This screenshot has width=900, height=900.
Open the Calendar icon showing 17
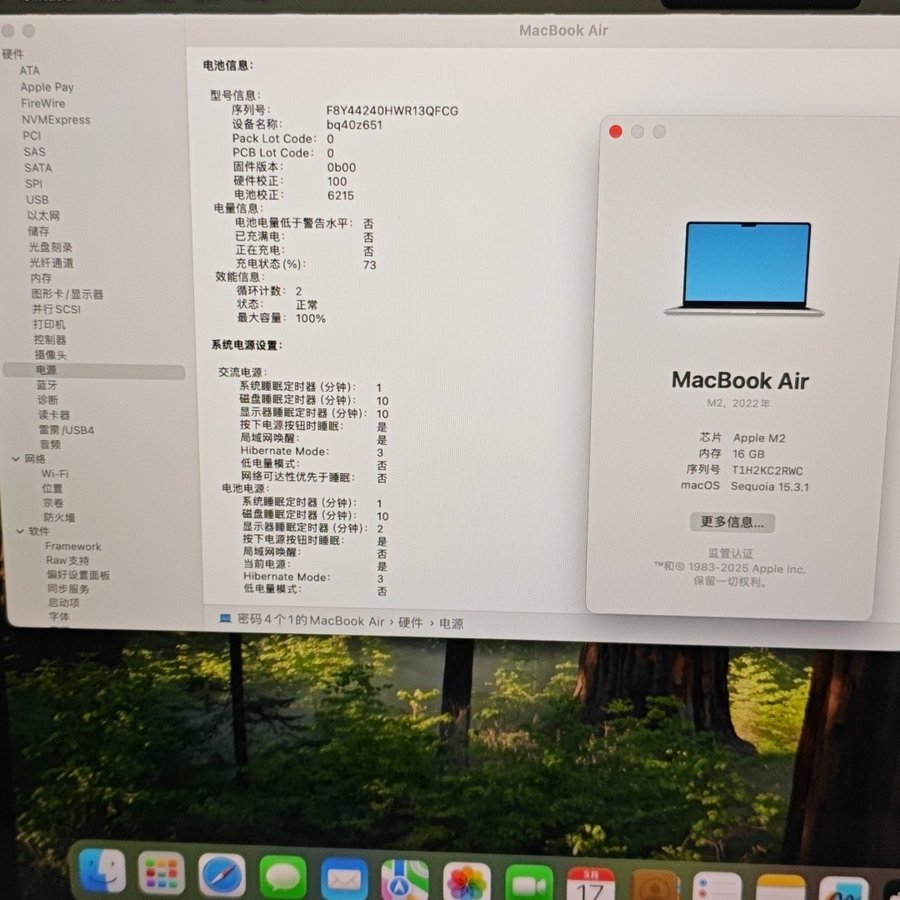pyautogui.click(x=591, y=884)
